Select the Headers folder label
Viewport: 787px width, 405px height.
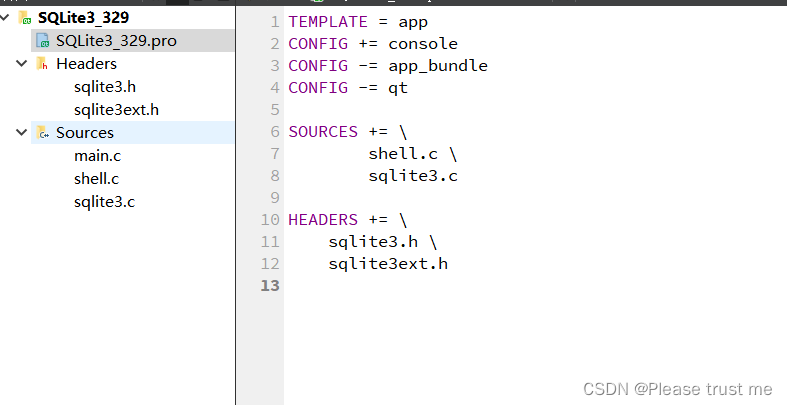coord(86,64)
